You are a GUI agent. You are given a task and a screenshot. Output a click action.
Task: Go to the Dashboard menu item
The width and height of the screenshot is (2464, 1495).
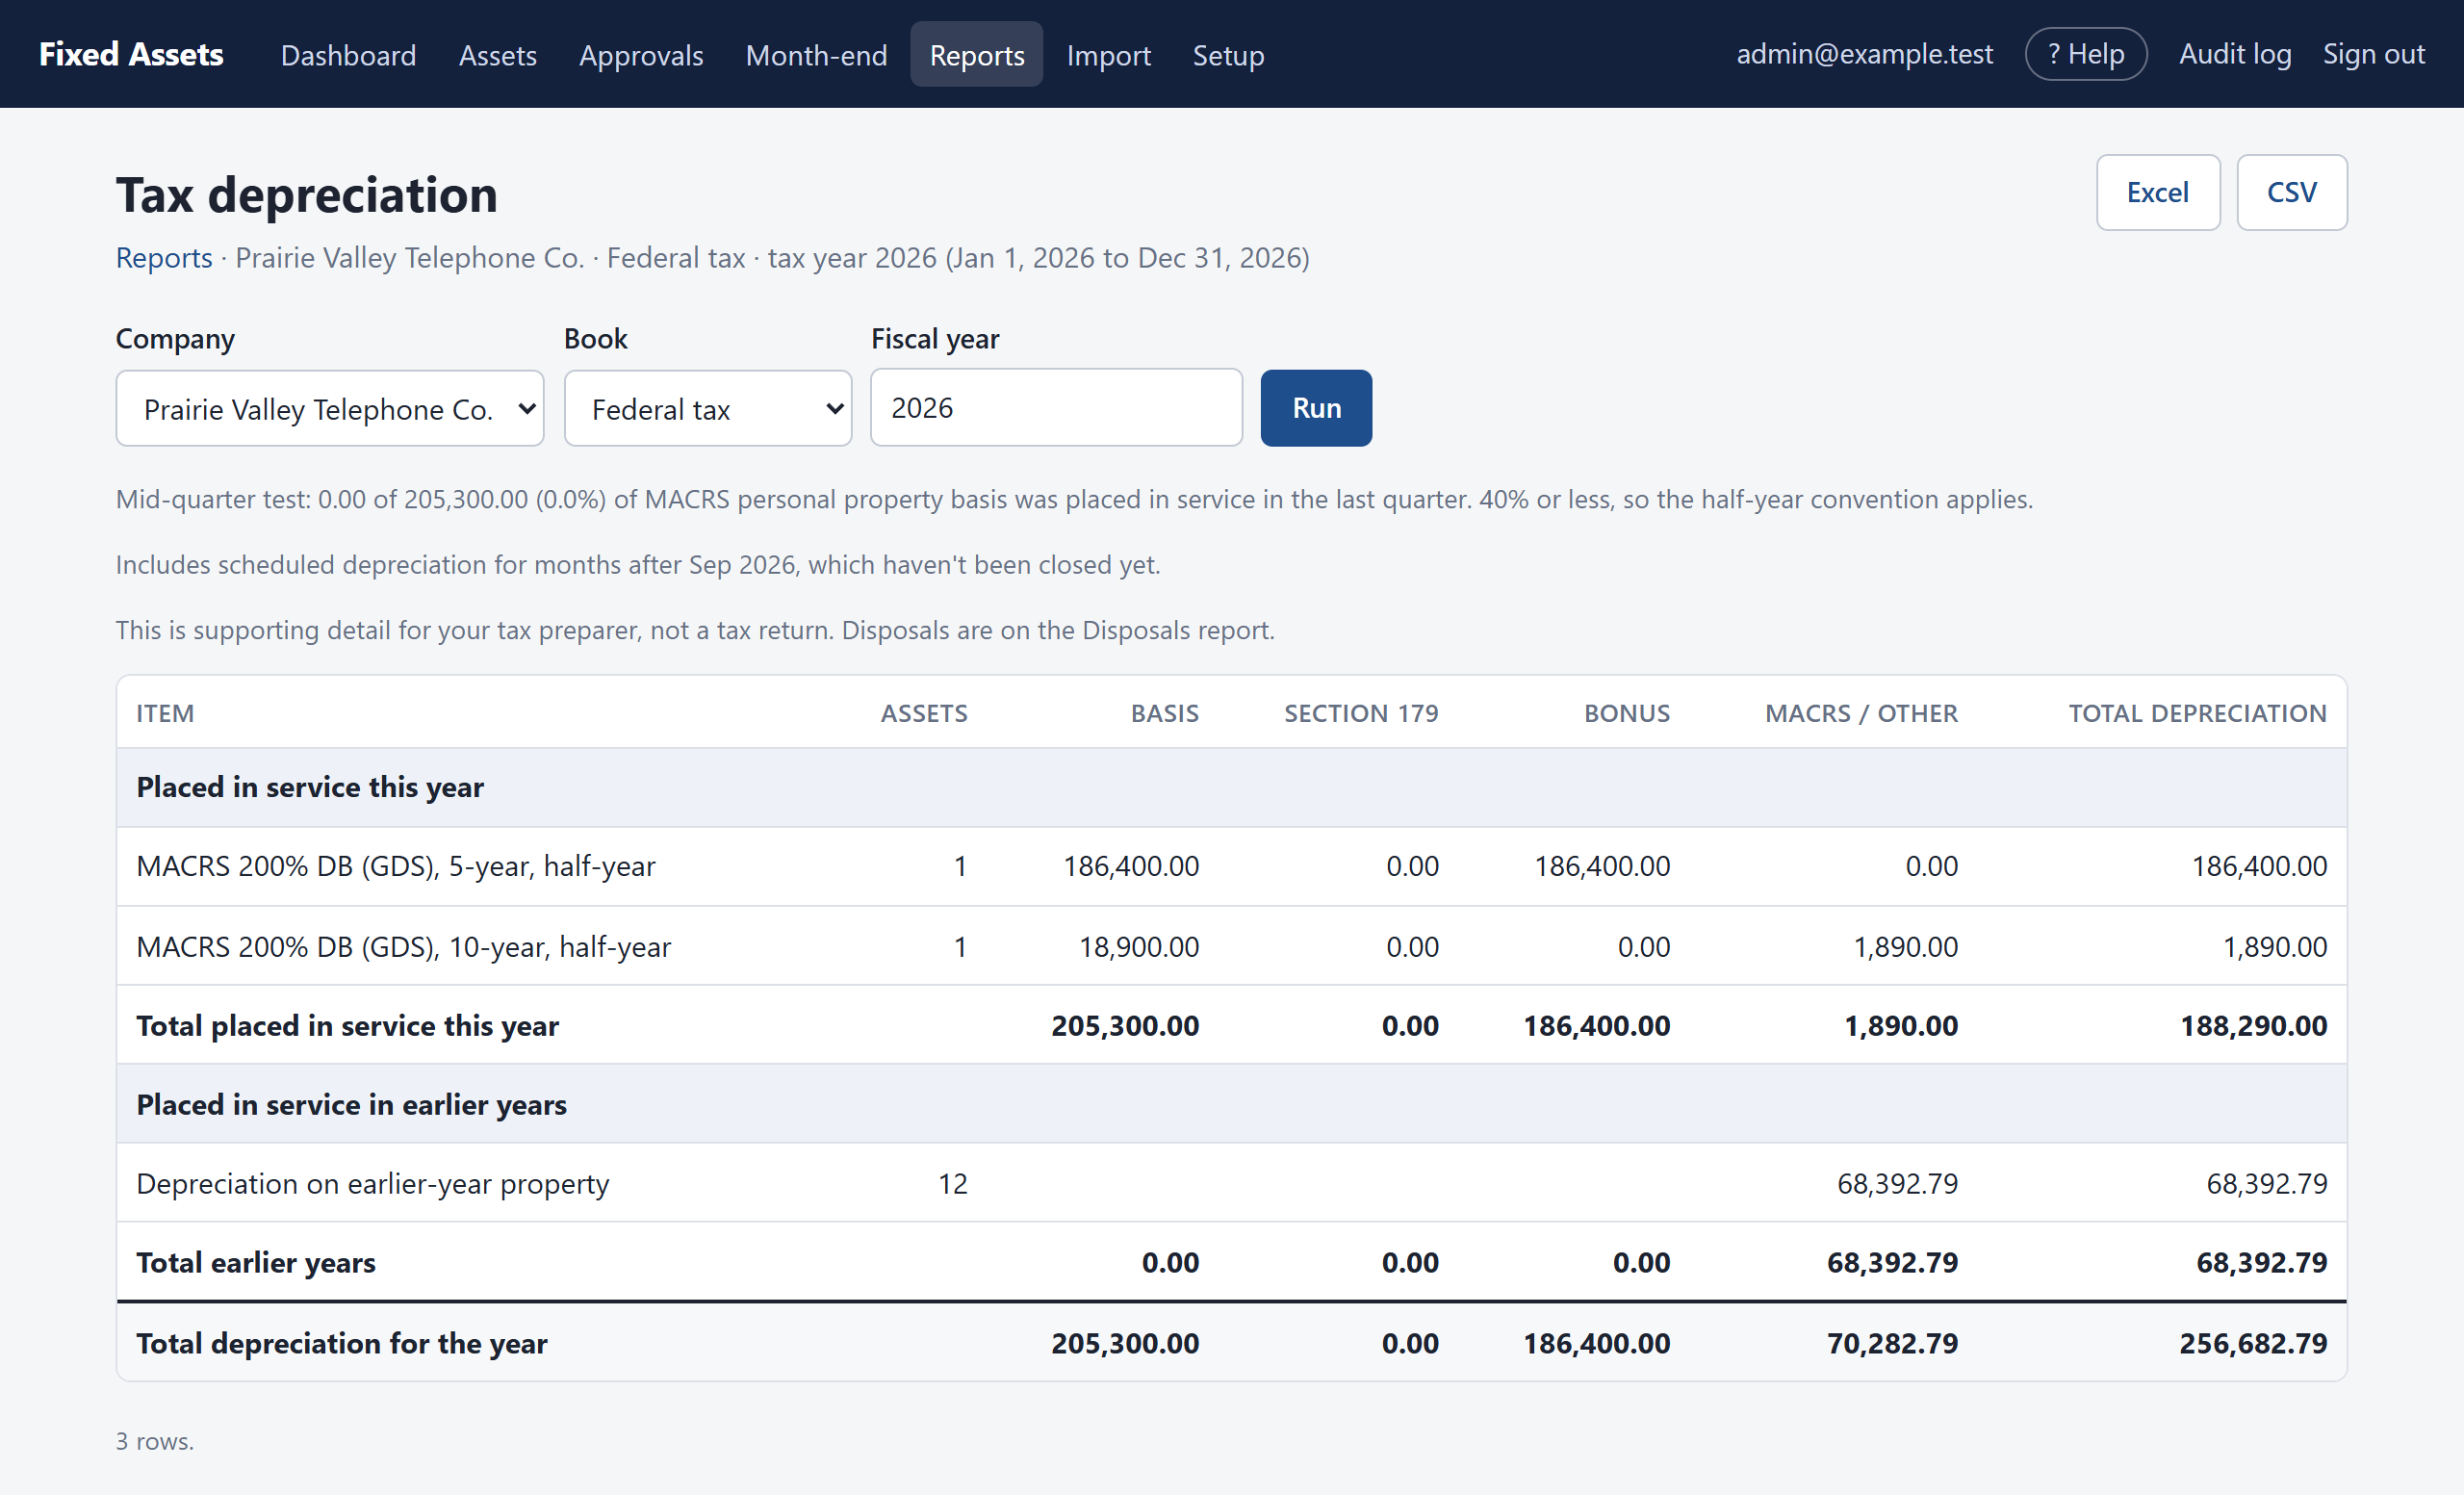click(348, 55)
